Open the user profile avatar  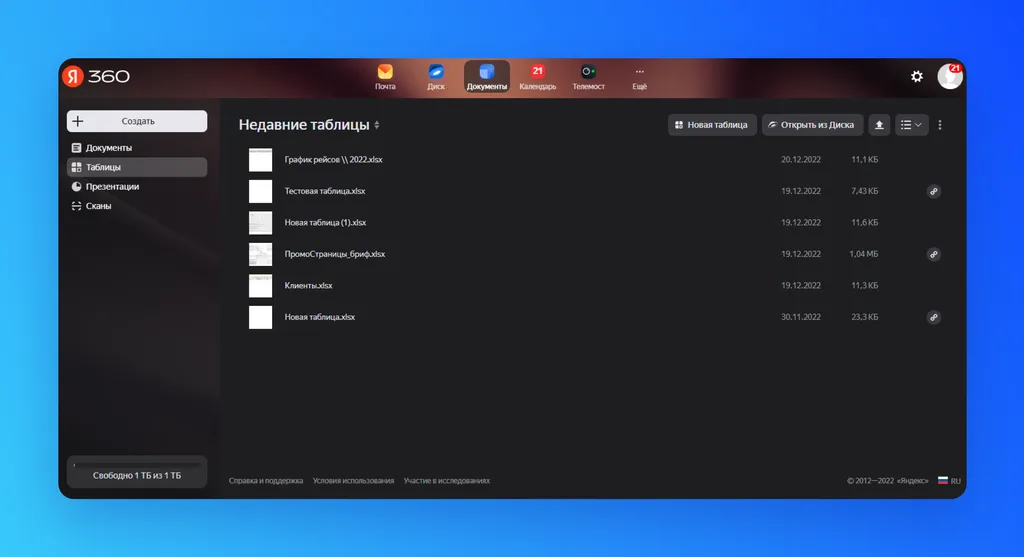950,76
